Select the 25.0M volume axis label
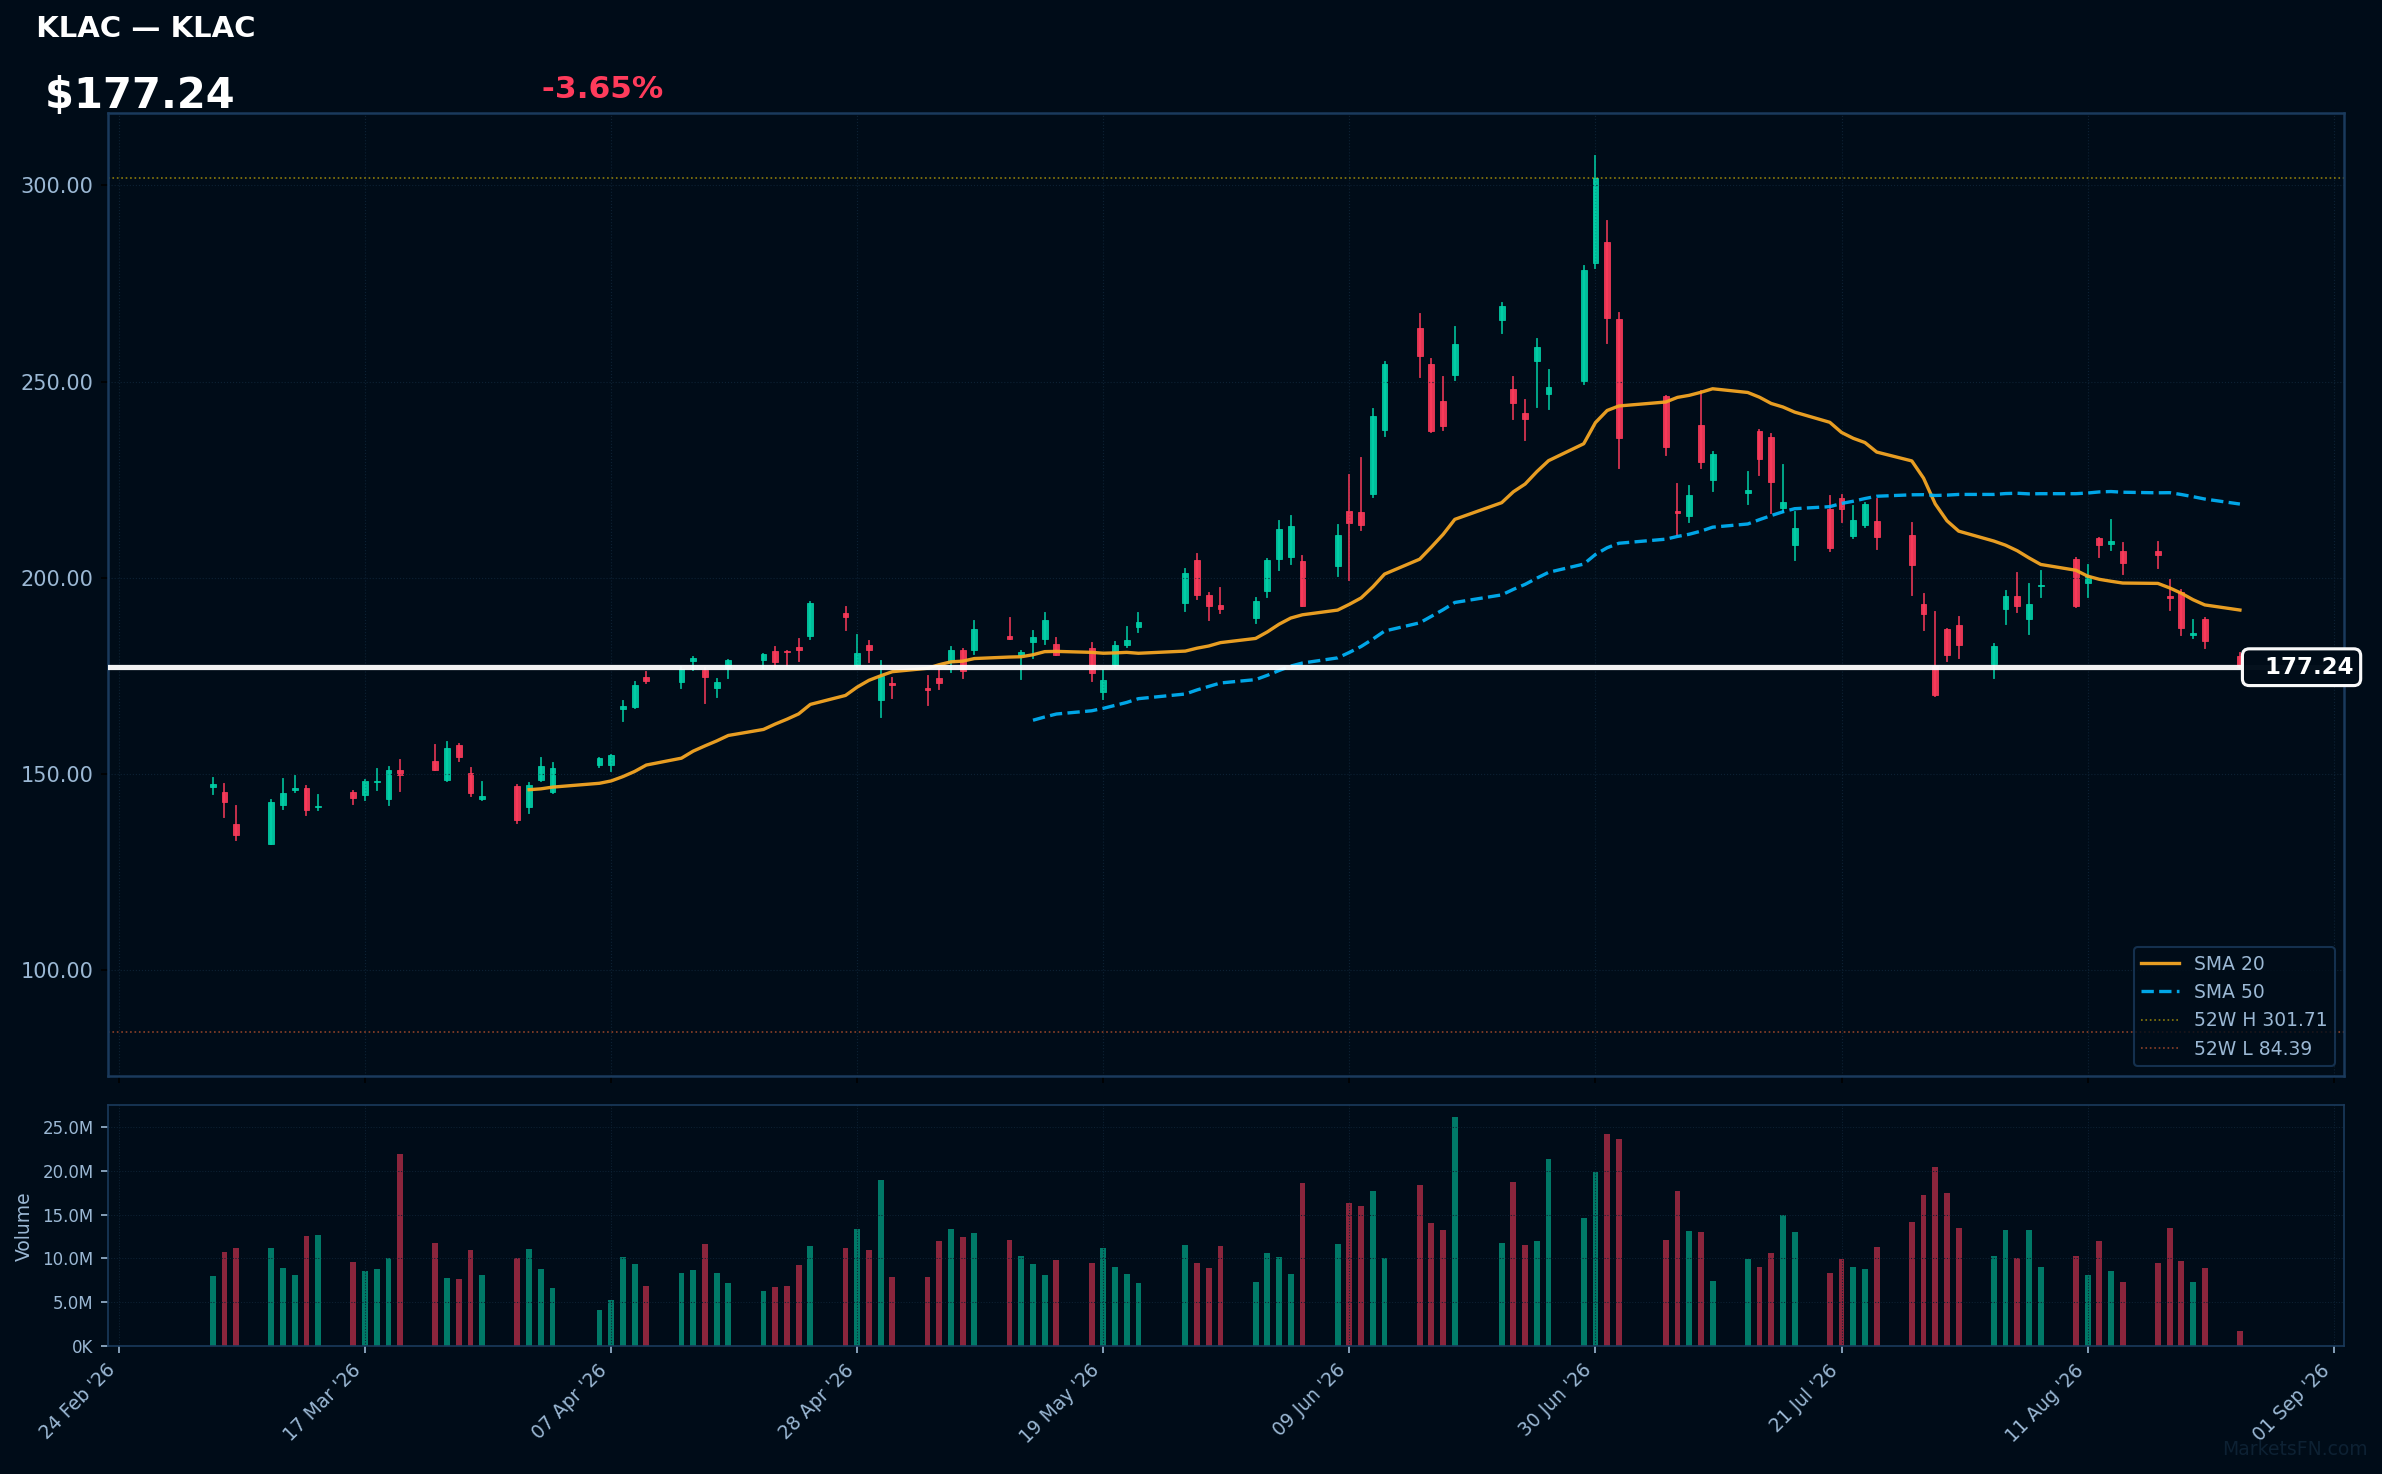2382x1474 pixels. click(x=68, y=1128)
